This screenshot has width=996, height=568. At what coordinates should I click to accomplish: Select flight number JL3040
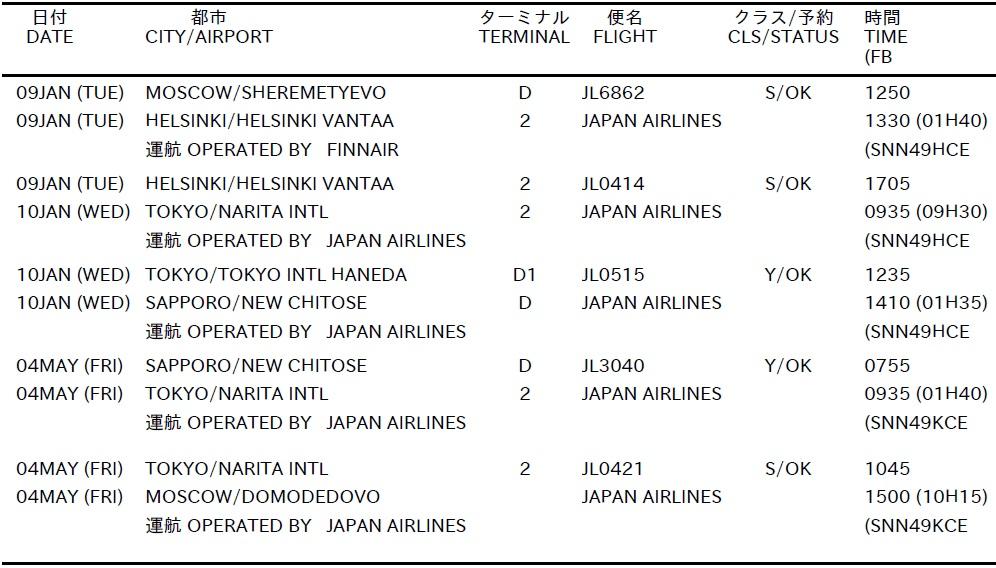click(613, 365)
